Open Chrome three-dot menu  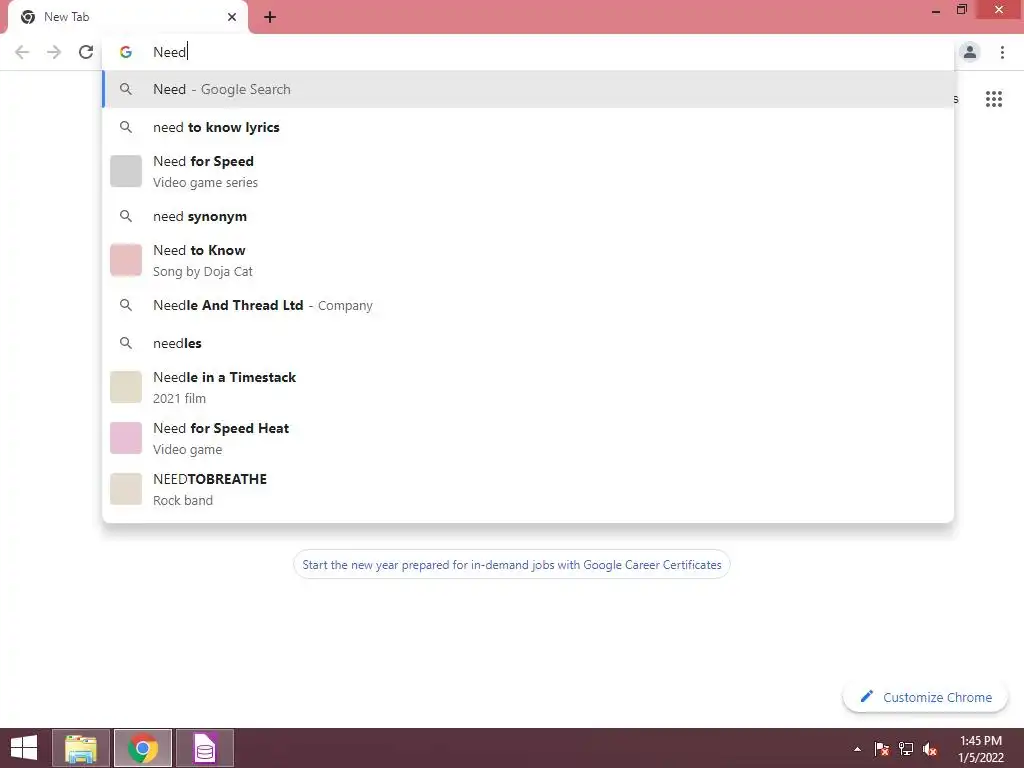tap(1002, 52)
